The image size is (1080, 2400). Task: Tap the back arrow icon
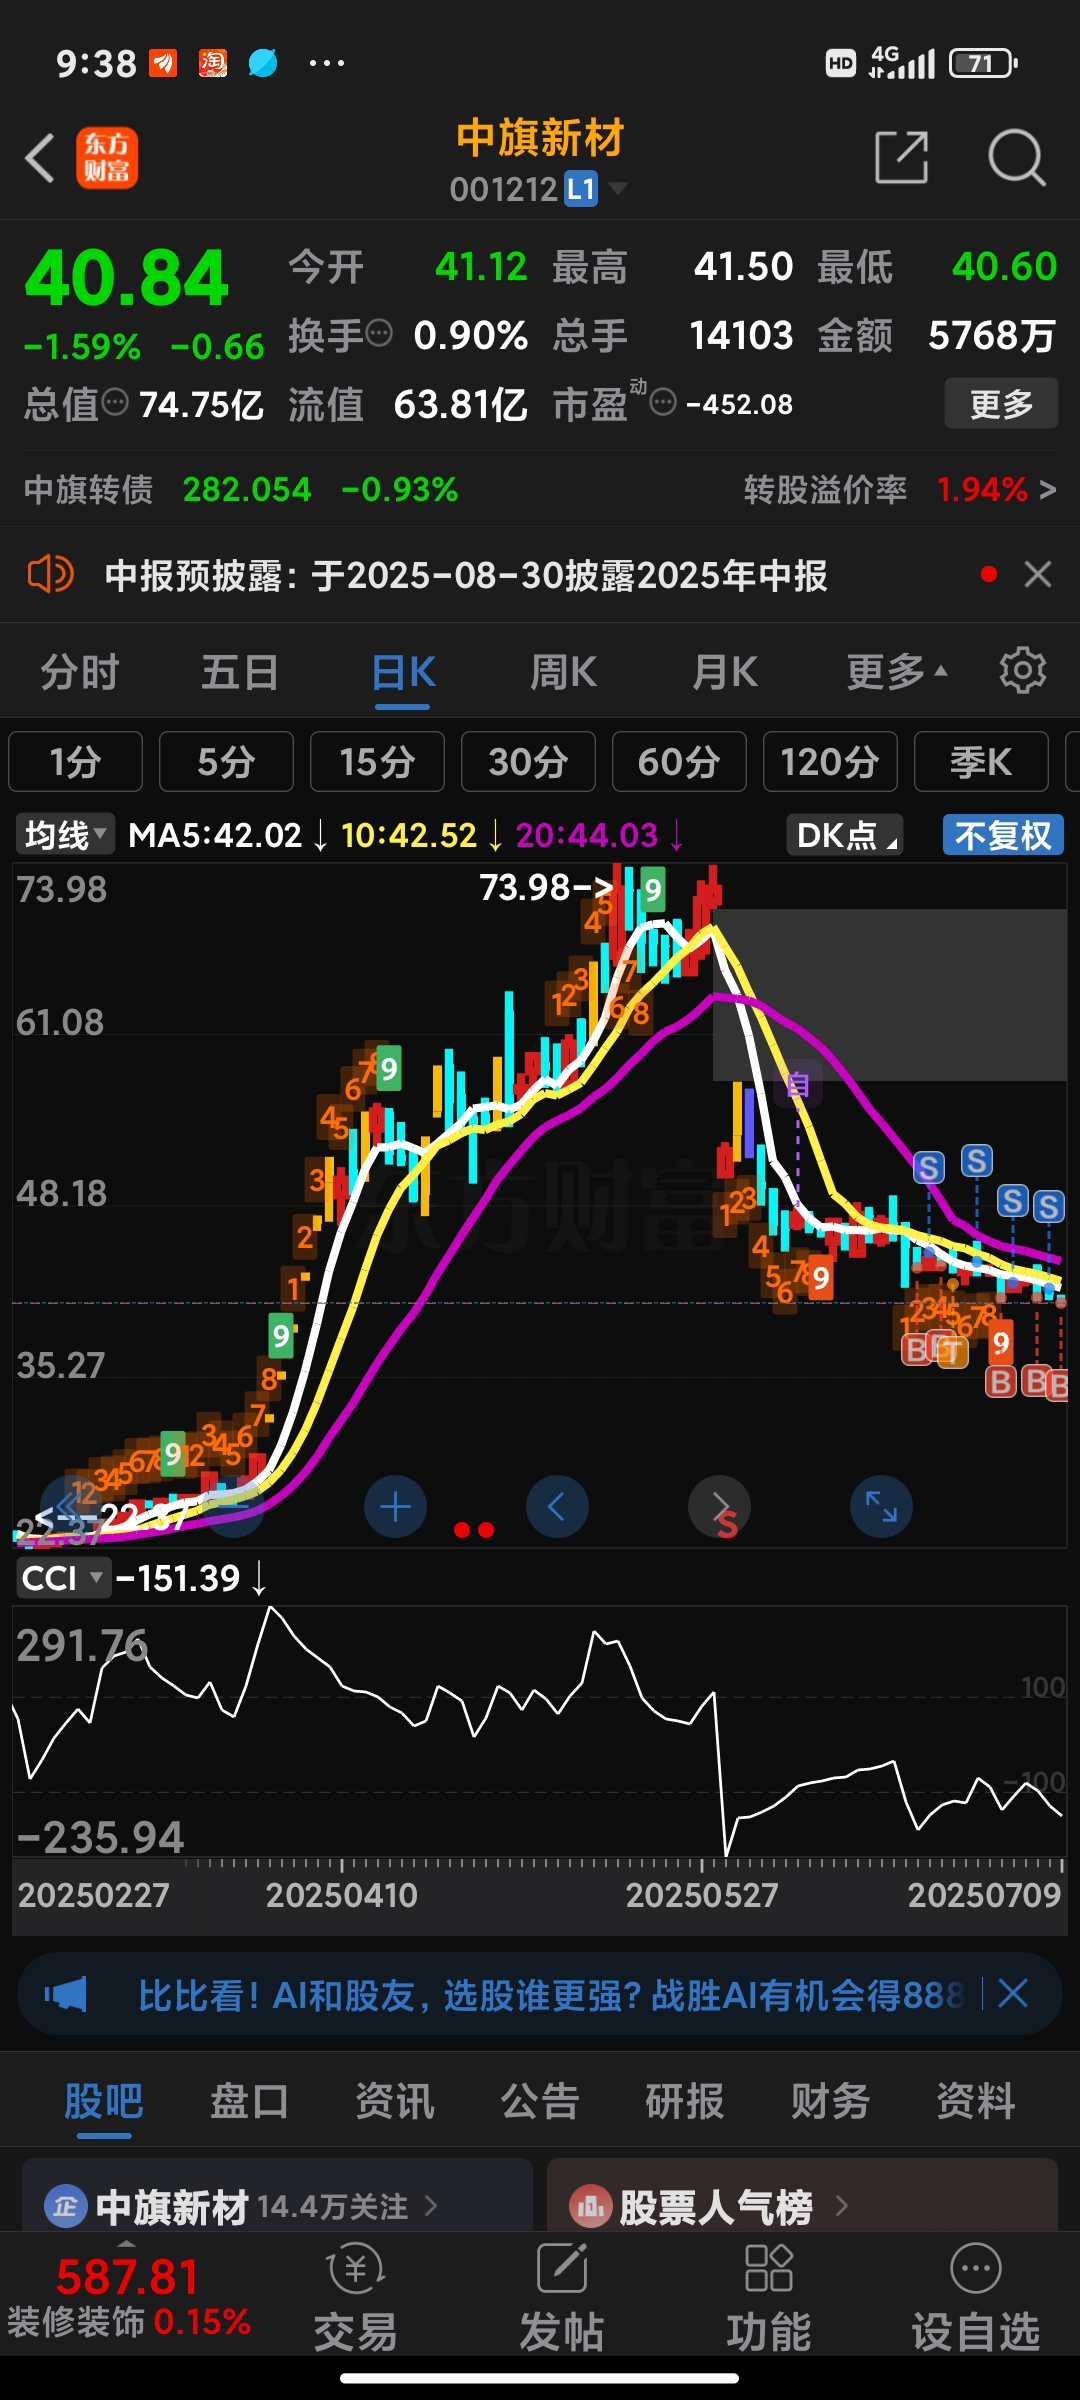click(40, 158)
